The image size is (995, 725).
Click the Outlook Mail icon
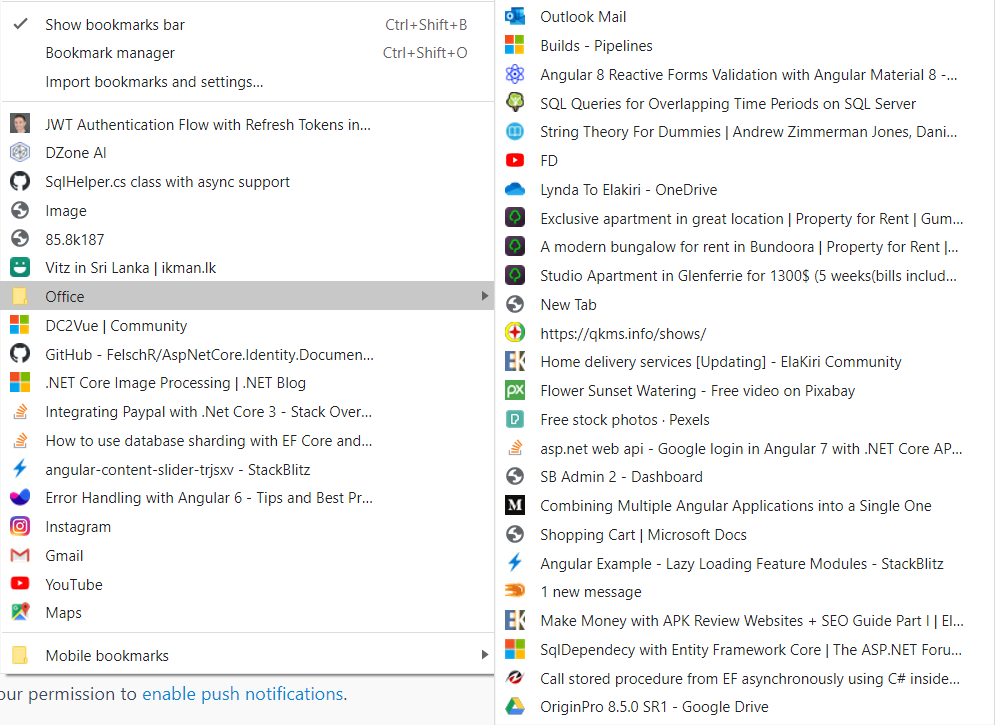(515, 16)
